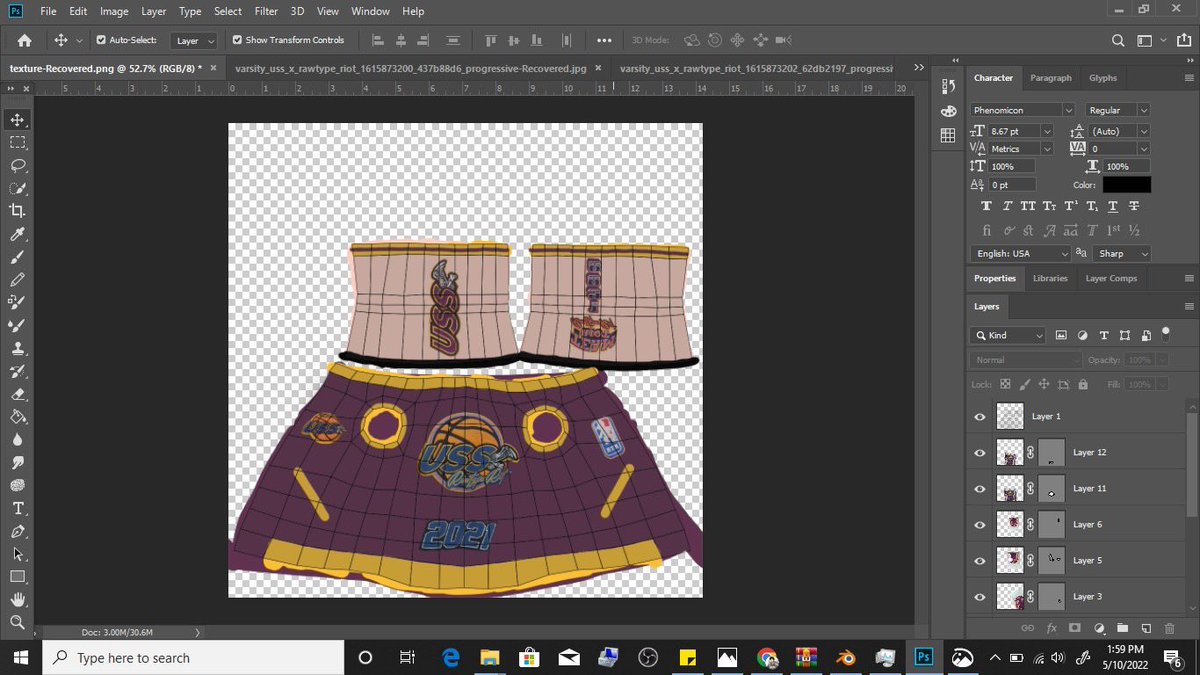The width and height of the screenshot is (1200, 675).
Task: Select the Pen tool
Action: [17, 531]
